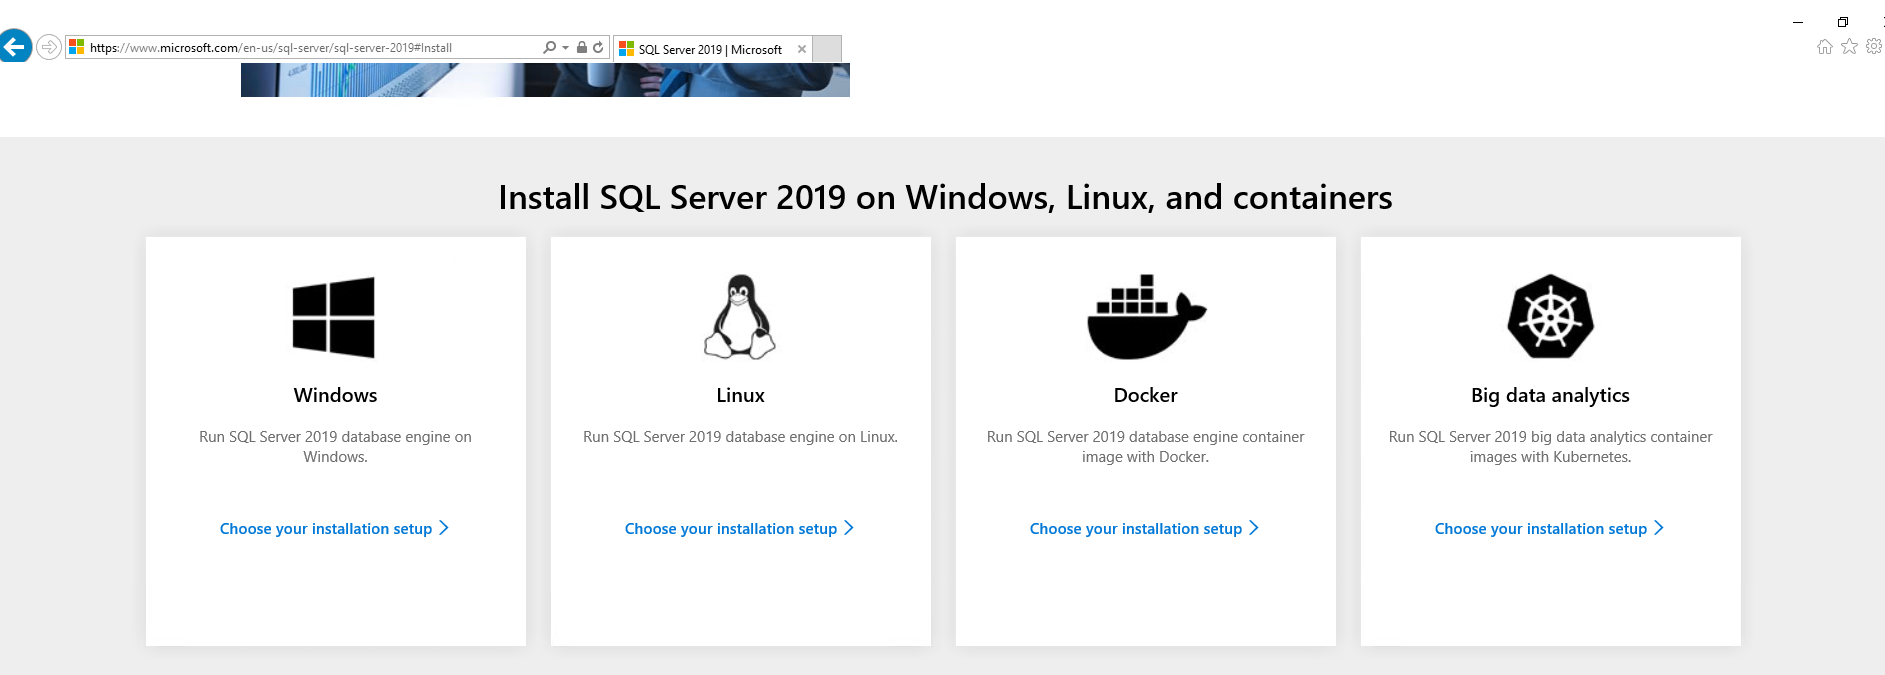Minimize the browser window
The width and height of the screenshot is (1885, 675).
tap(1798, 22)
